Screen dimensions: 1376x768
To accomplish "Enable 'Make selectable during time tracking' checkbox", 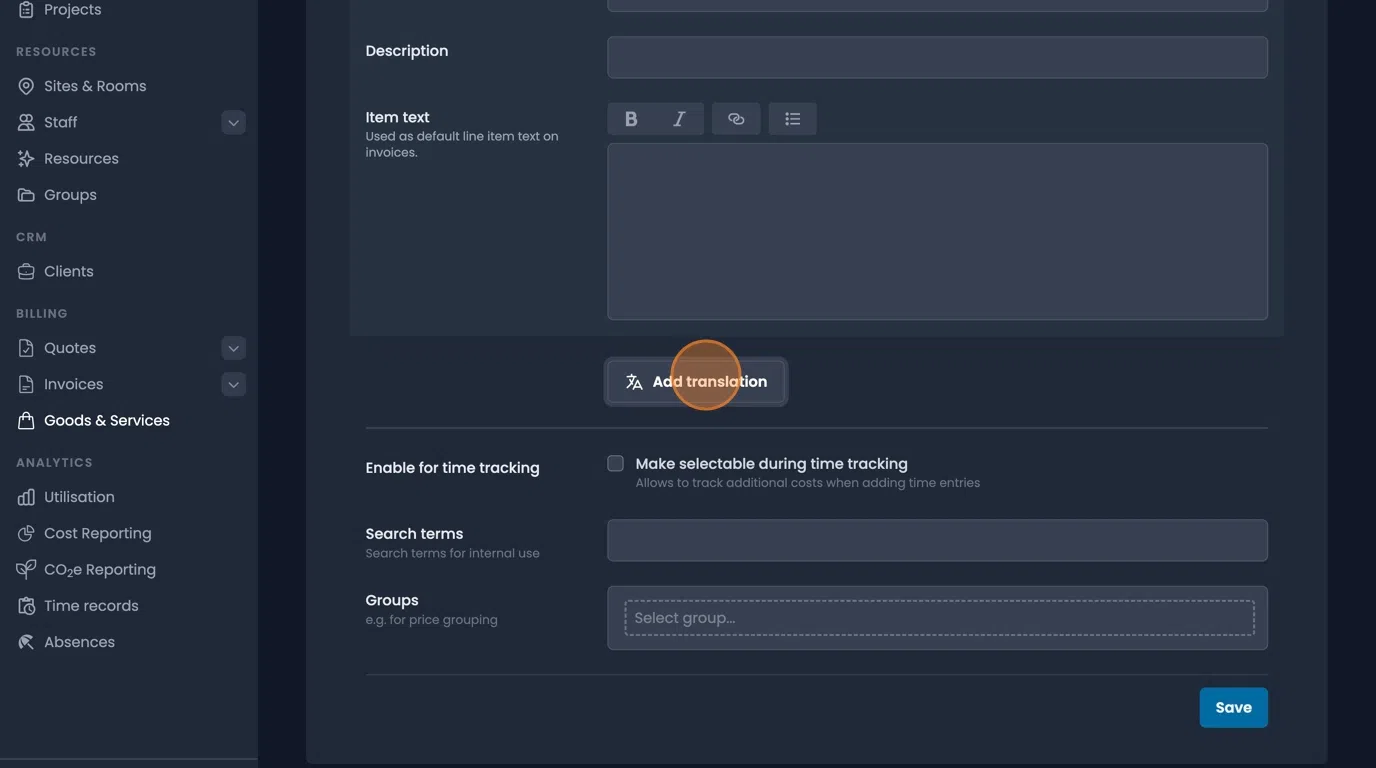I will click(615, 462).
